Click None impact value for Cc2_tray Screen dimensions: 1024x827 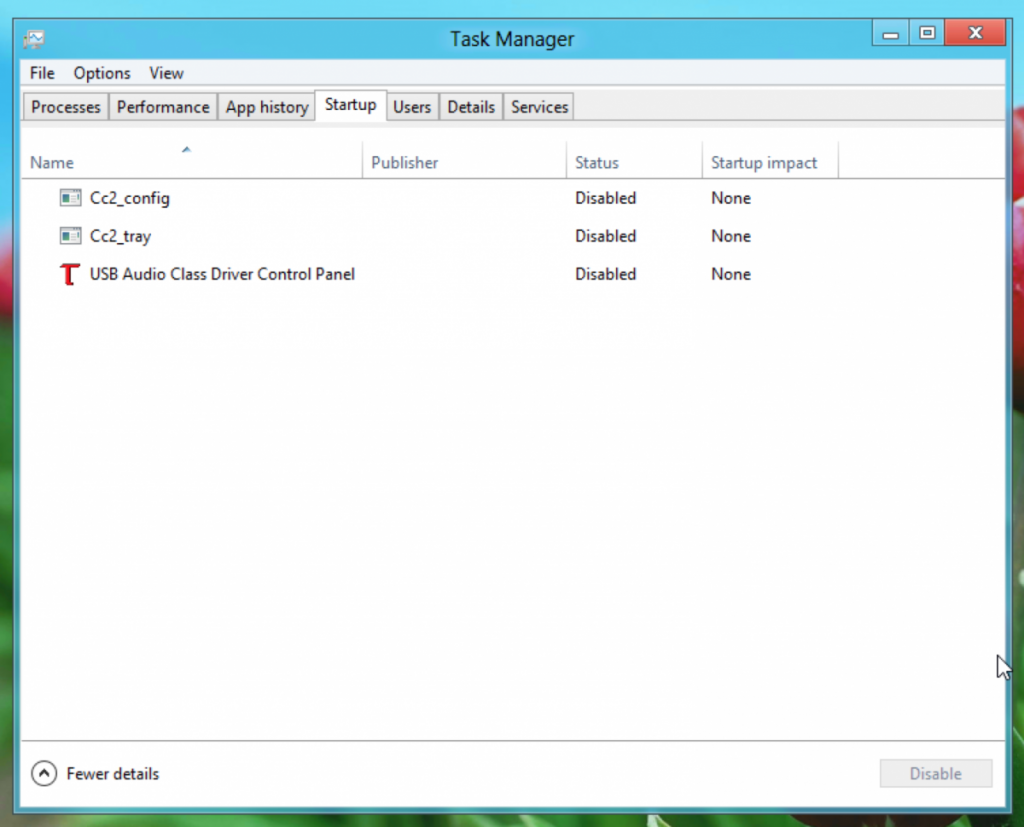click(731, 236)
